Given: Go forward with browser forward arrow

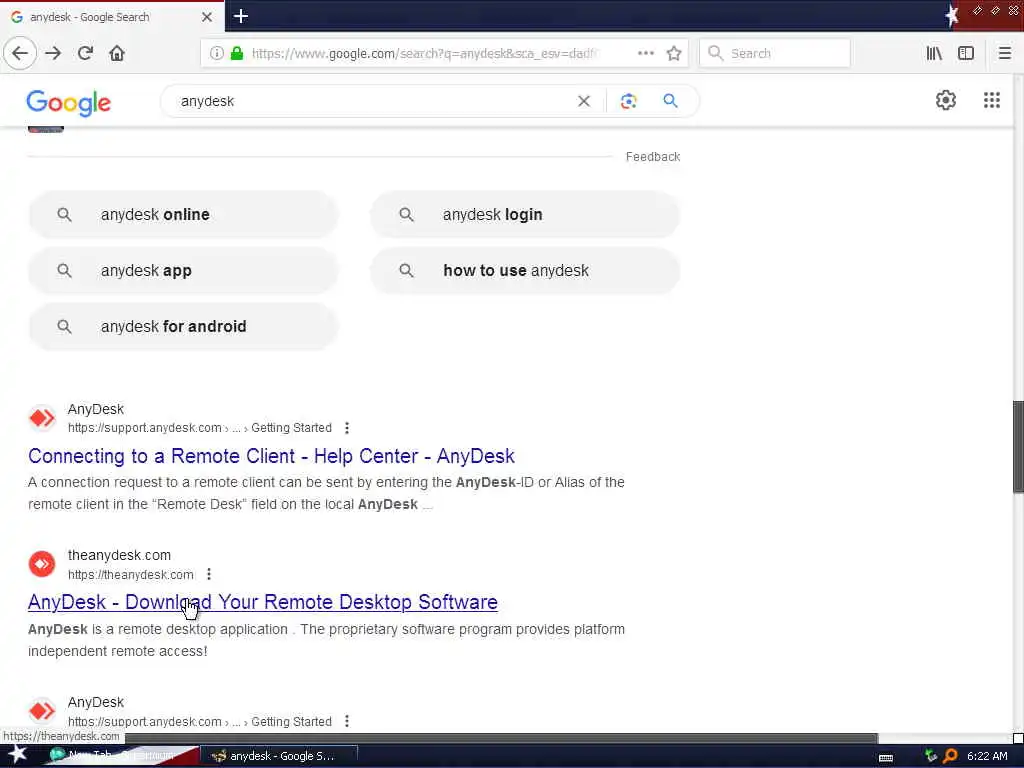Looking at the screenshot, I should click(53, 53).
